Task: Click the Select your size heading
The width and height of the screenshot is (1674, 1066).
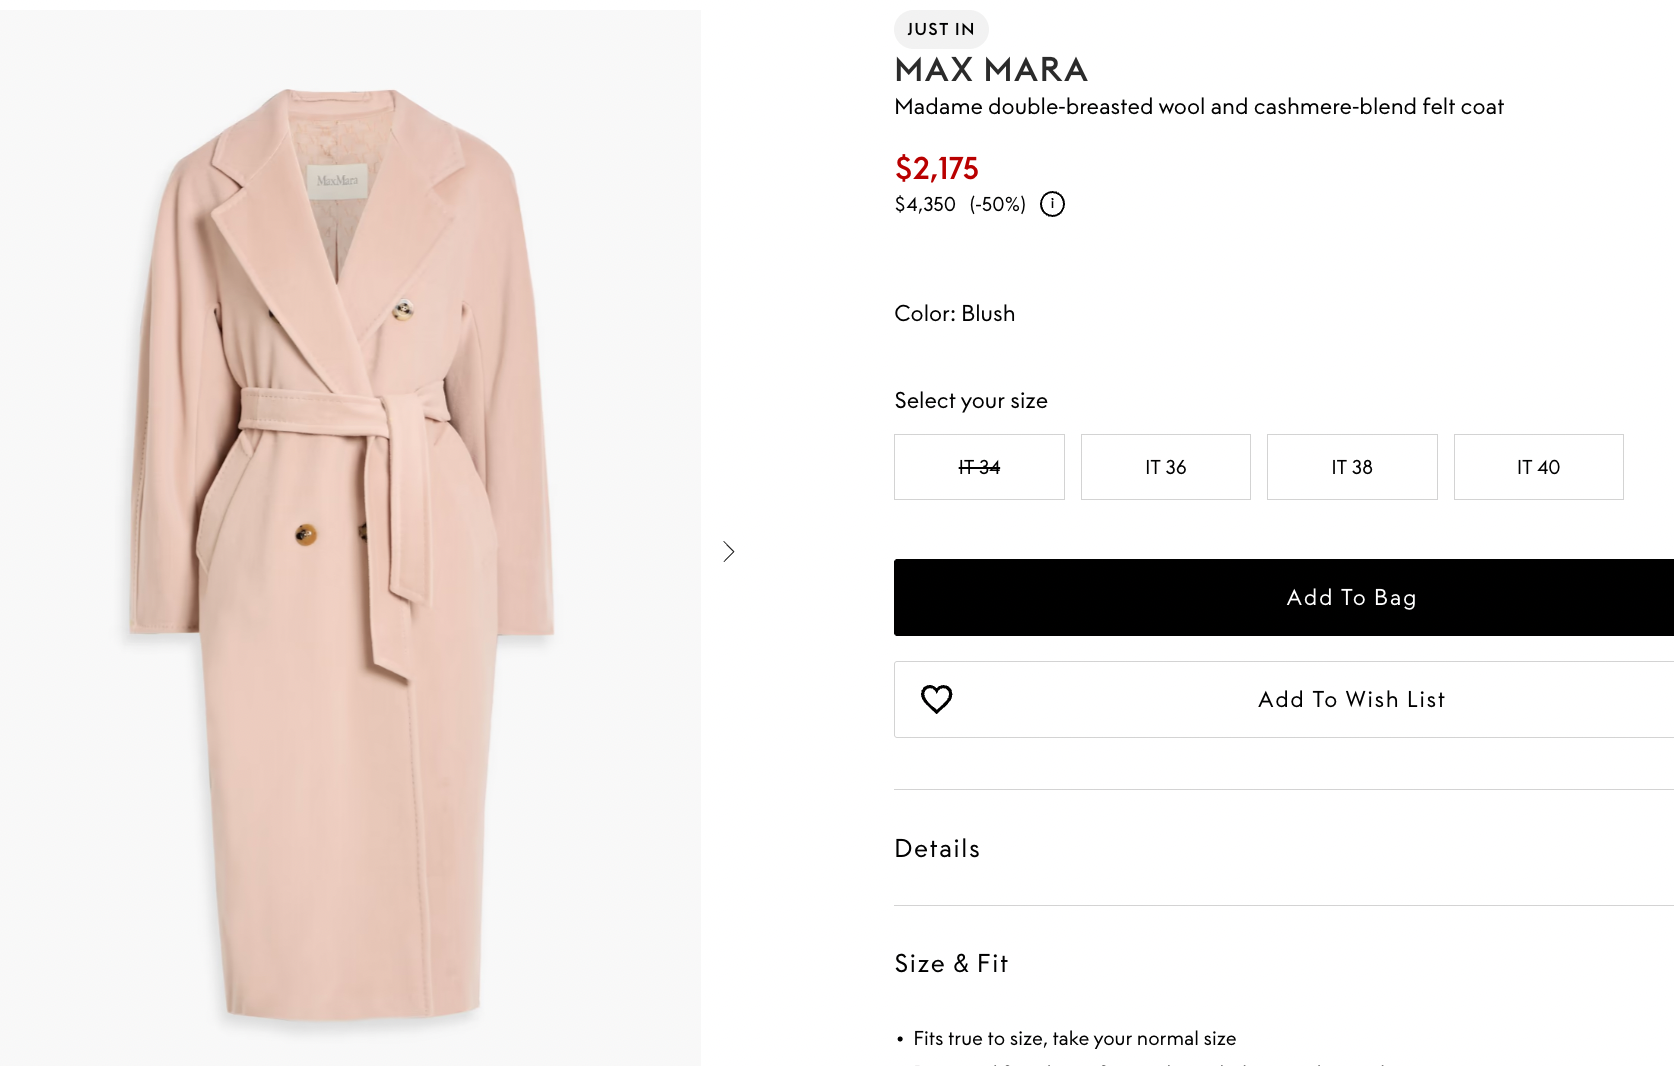Action: (970, 401)
